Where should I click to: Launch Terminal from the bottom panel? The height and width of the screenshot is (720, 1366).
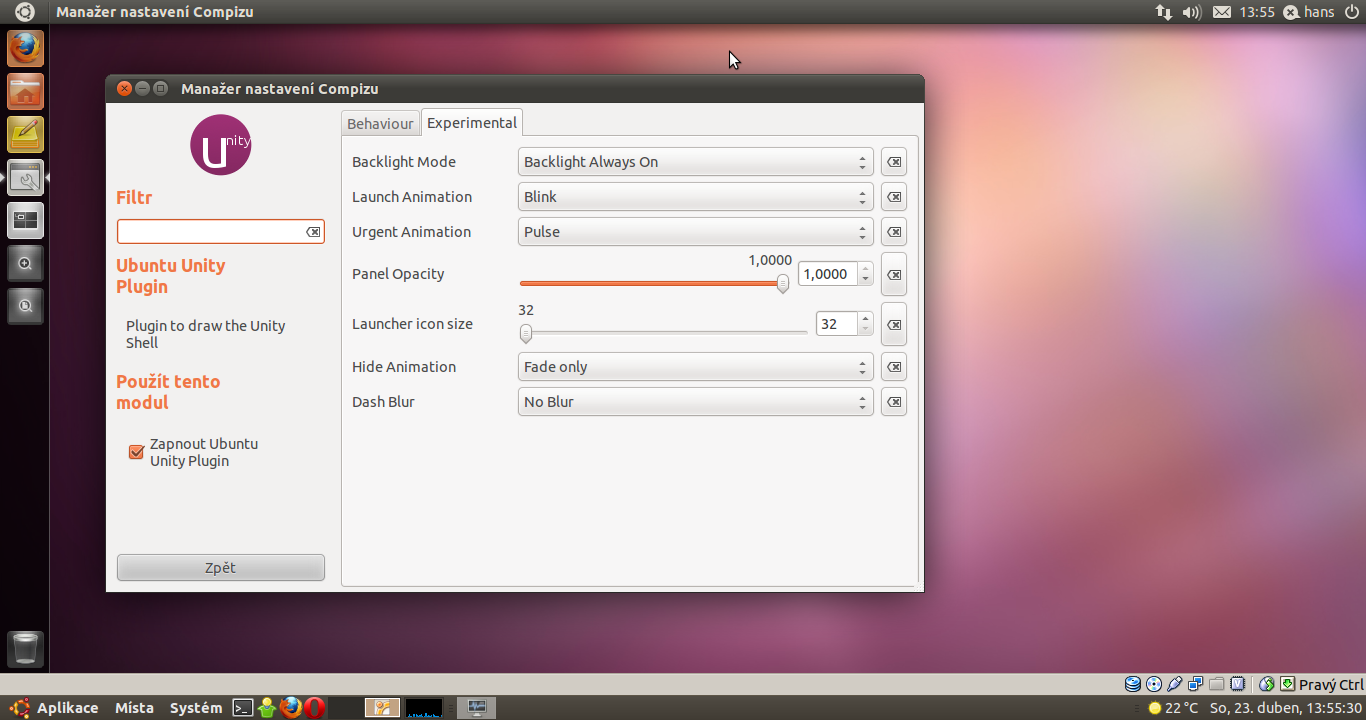click(x=243, y=708)
